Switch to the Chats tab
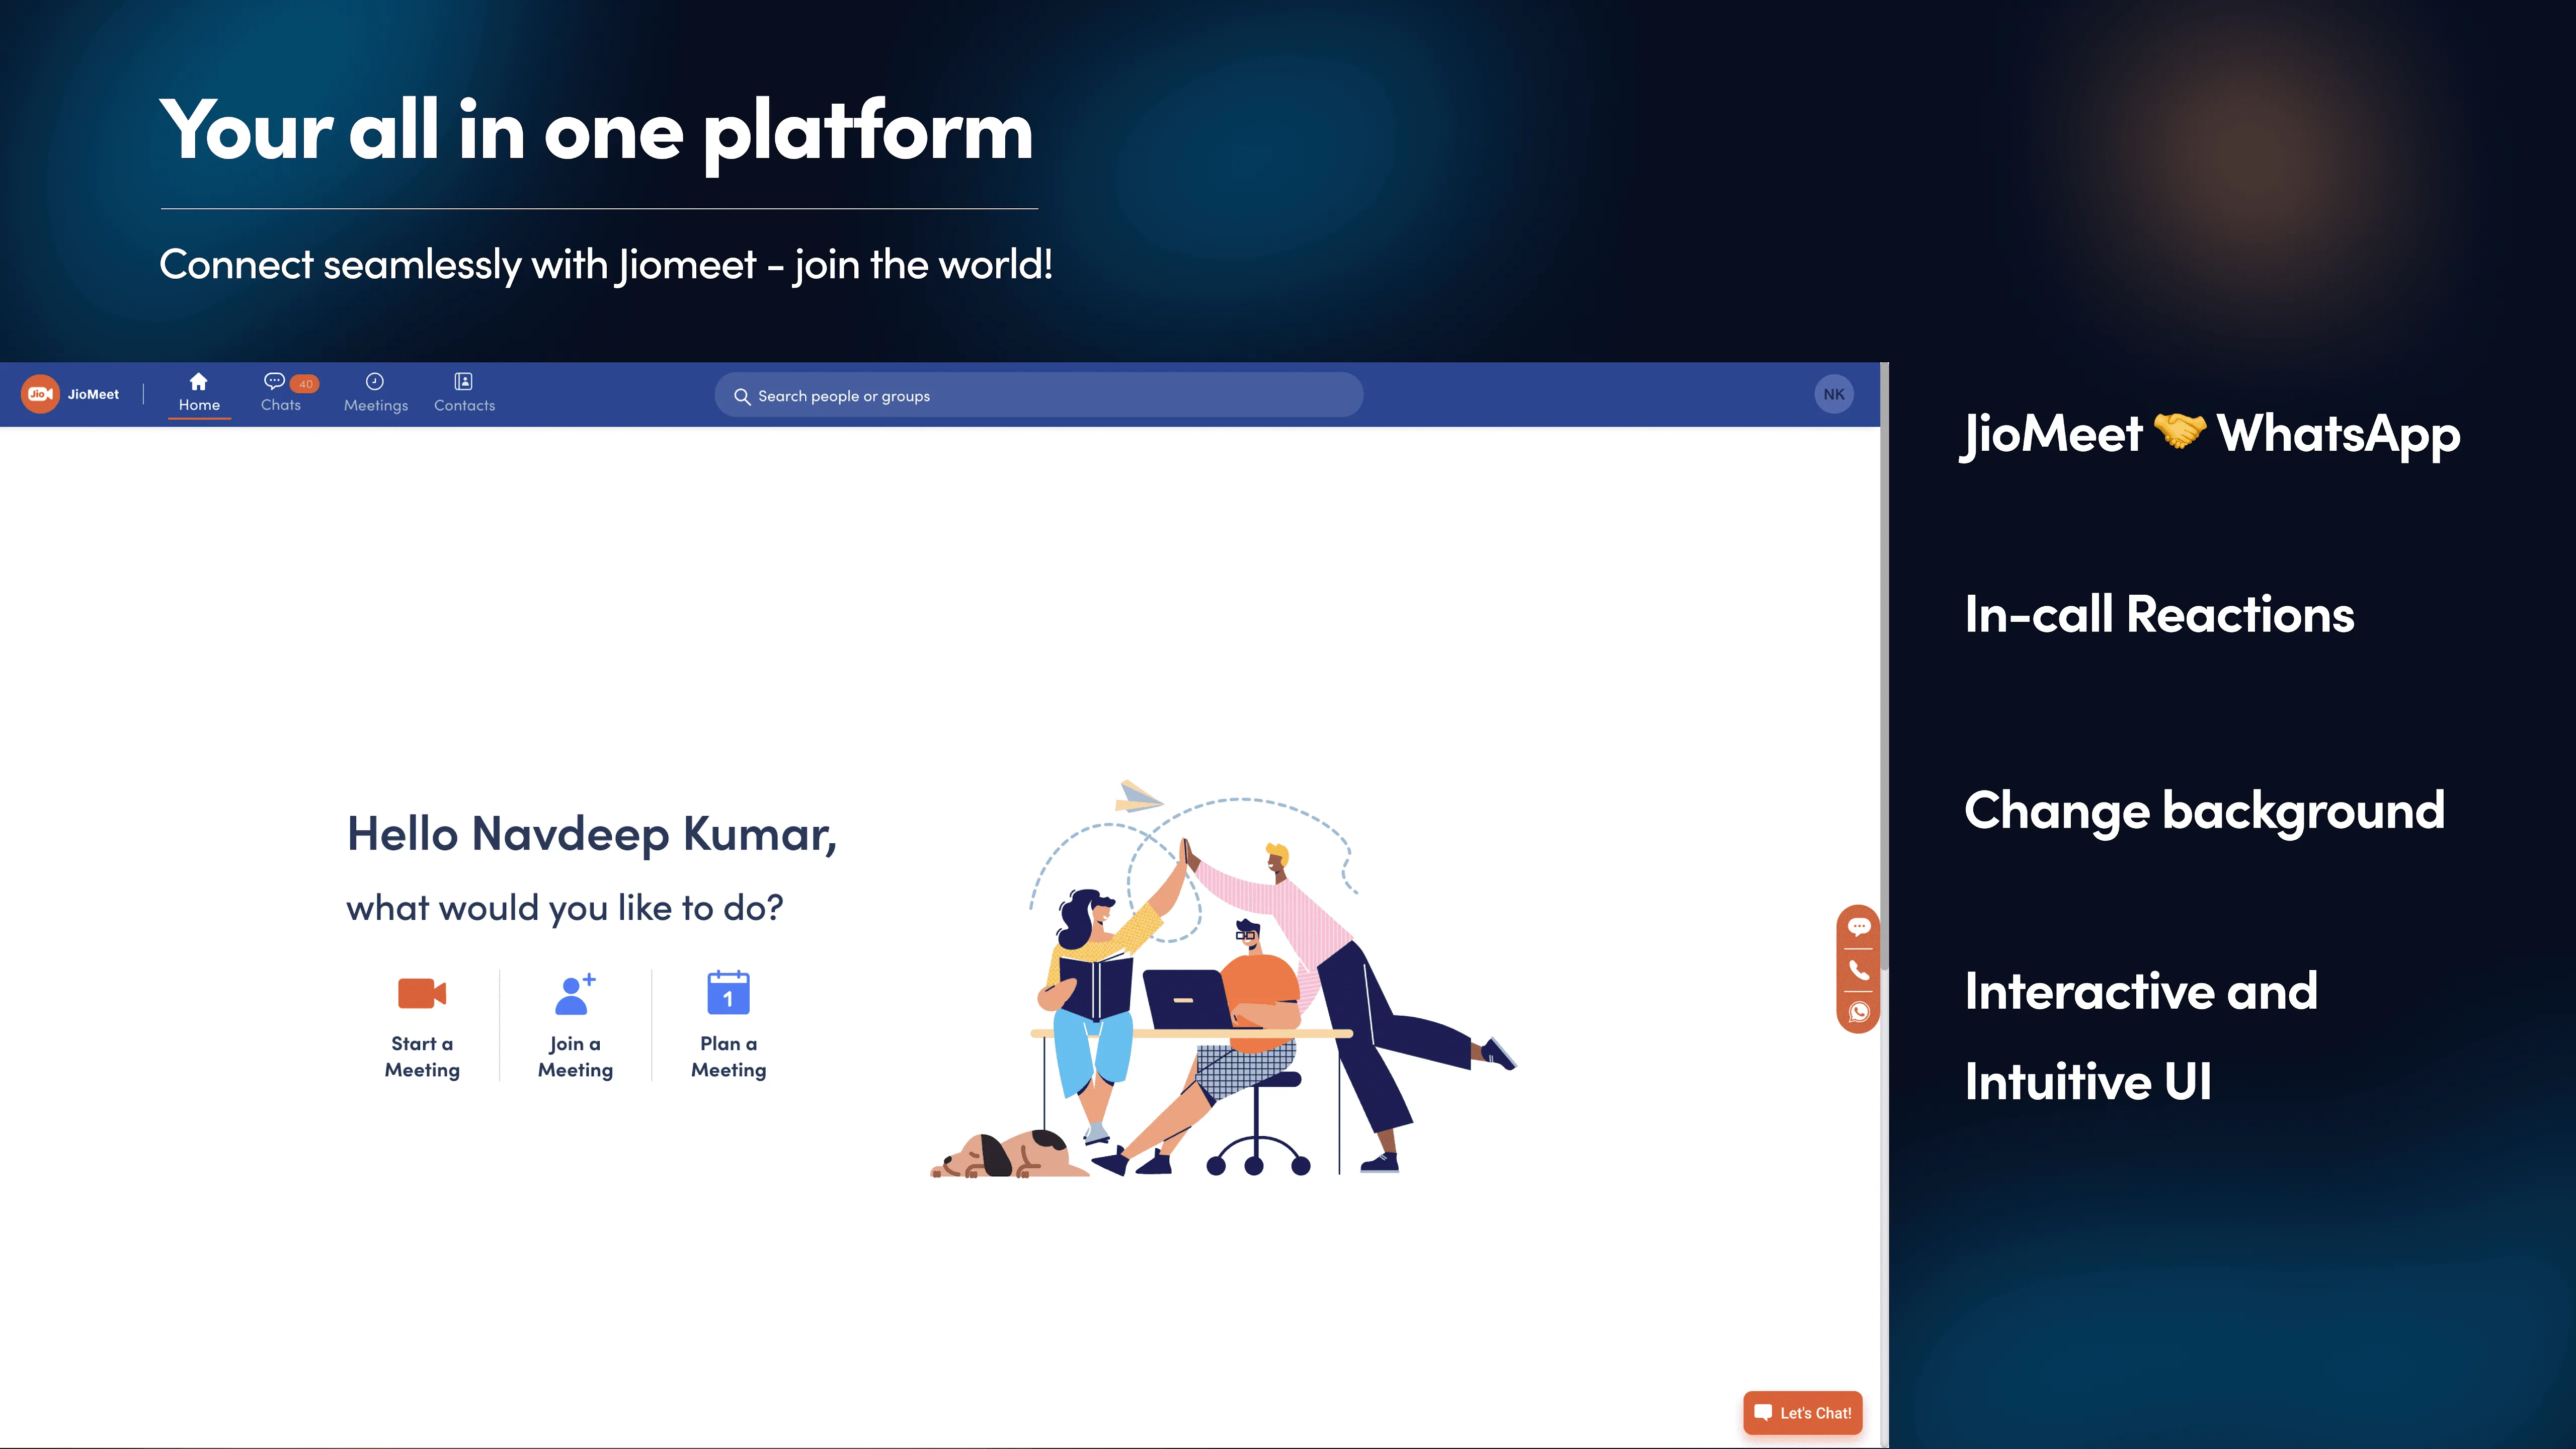This screenshot has height=1449, width=2576. coord(288,393)
